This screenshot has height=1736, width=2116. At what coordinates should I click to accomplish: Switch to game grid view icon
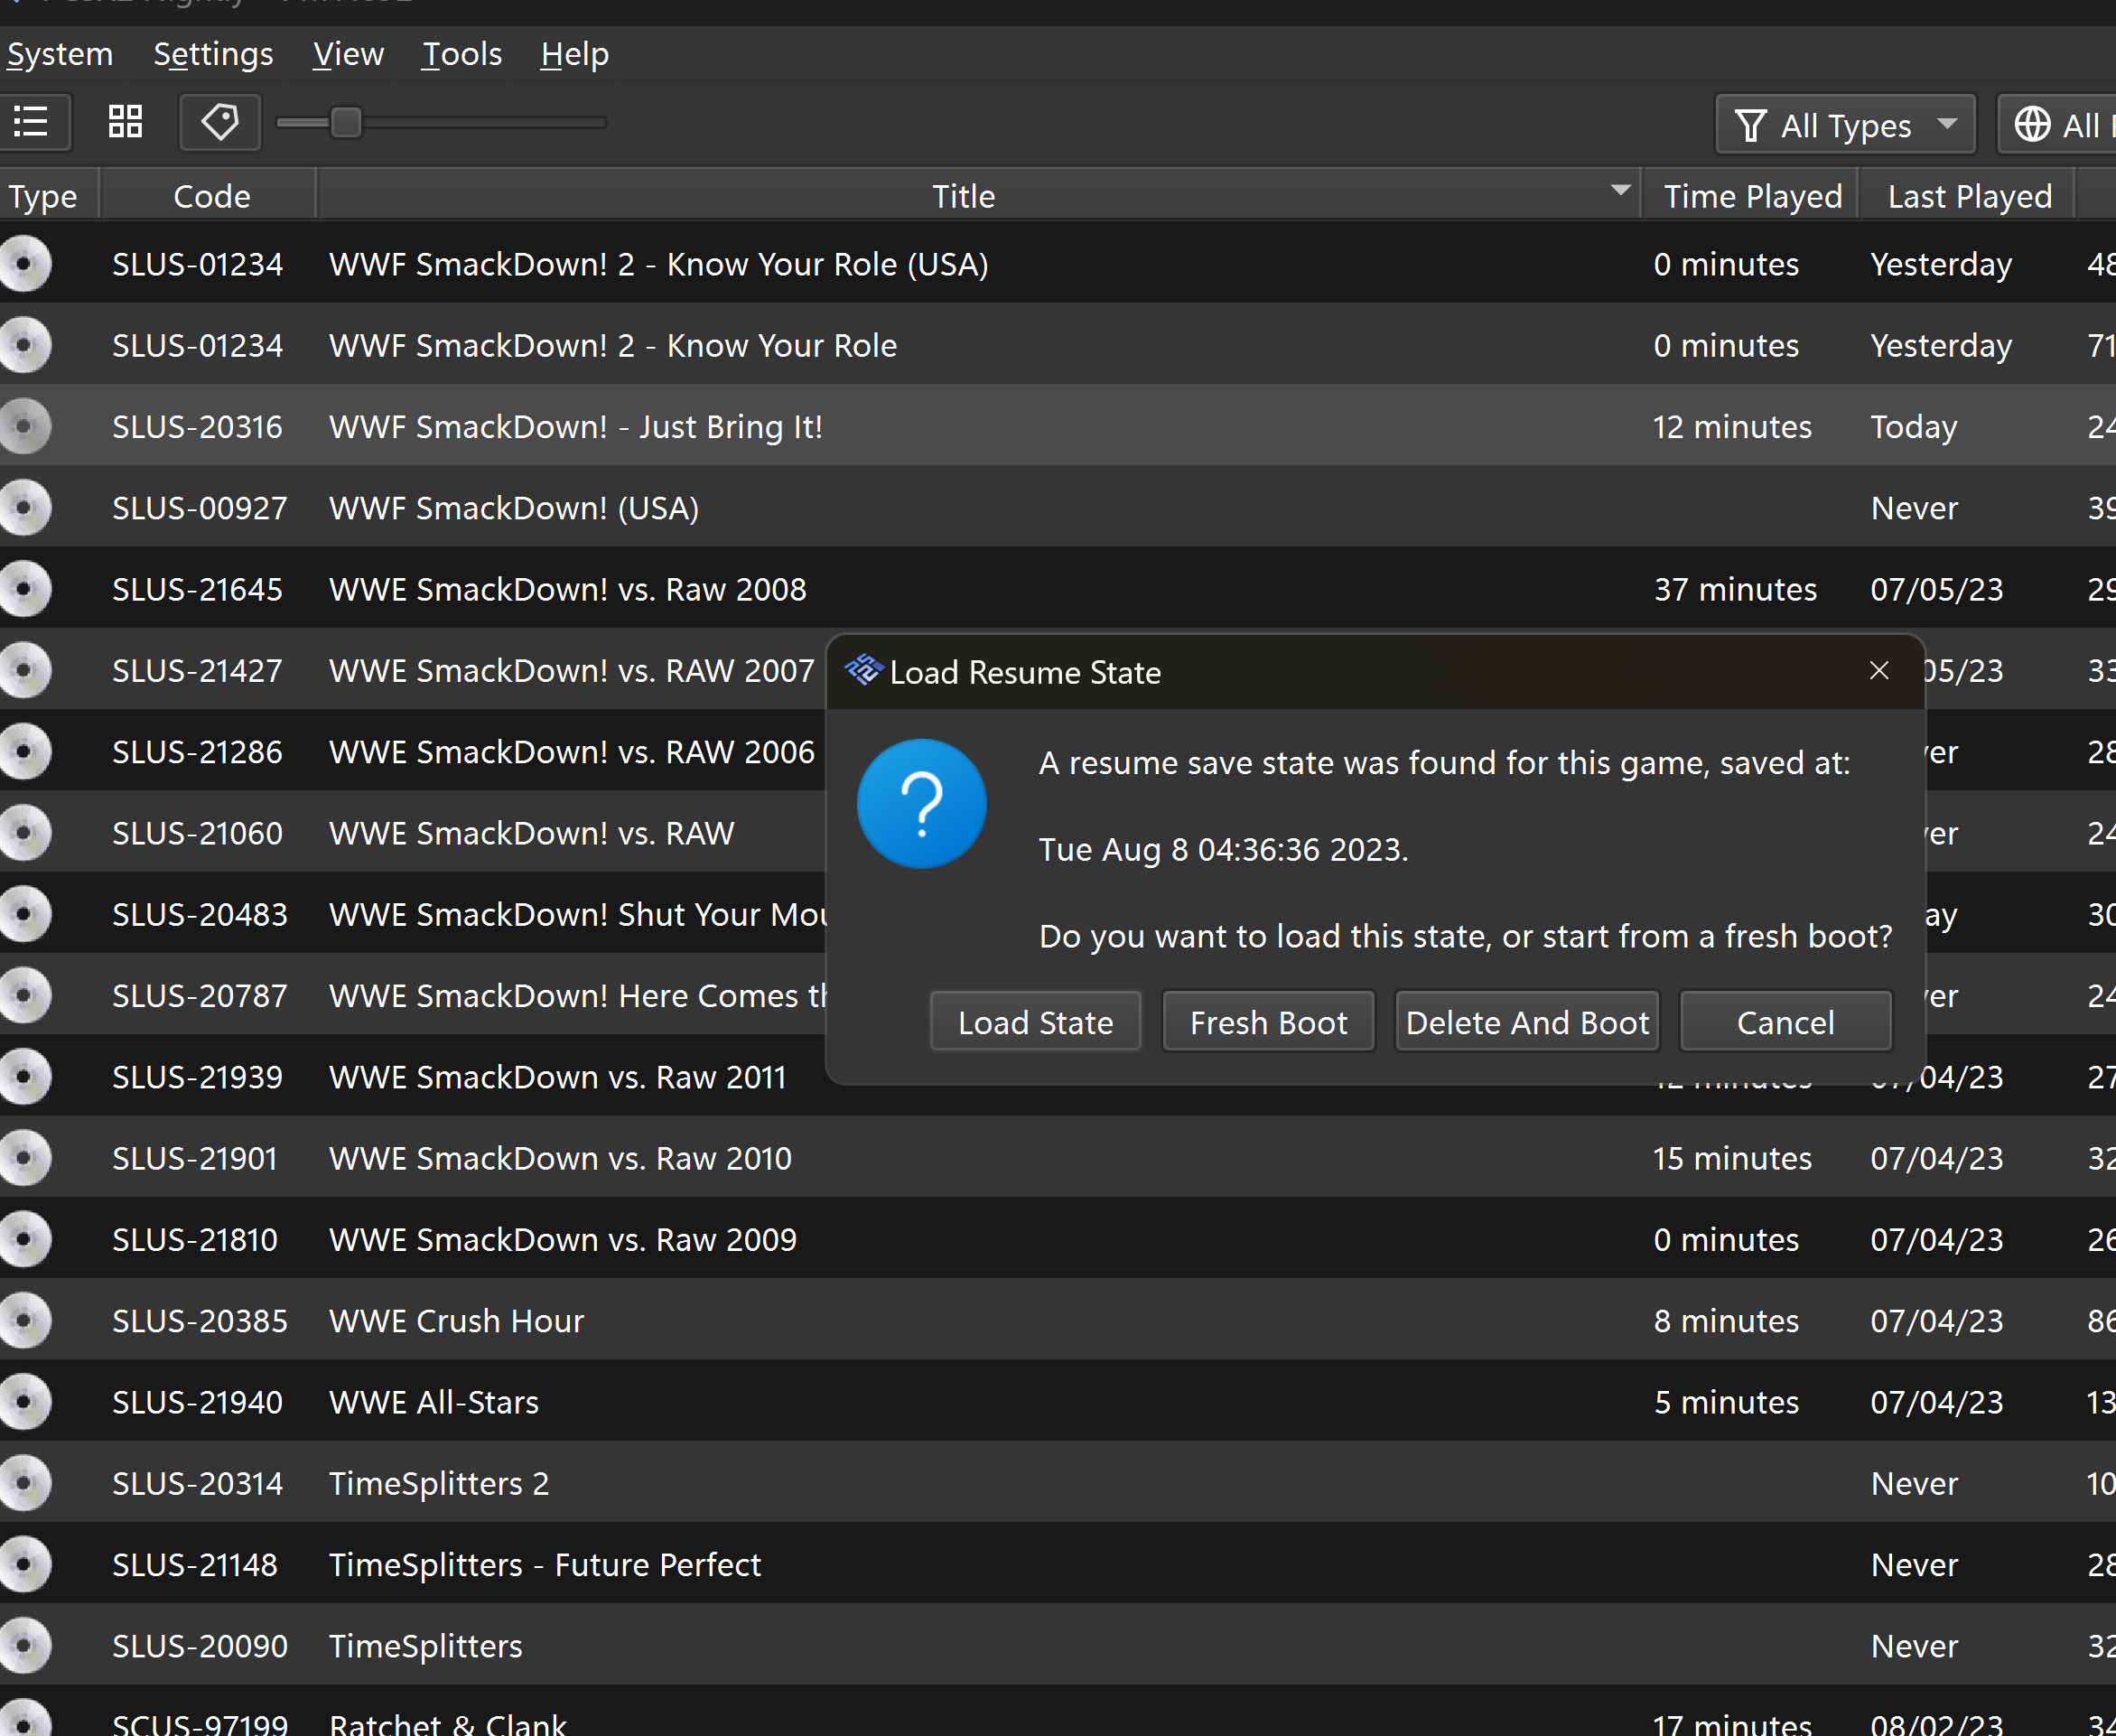125,122
